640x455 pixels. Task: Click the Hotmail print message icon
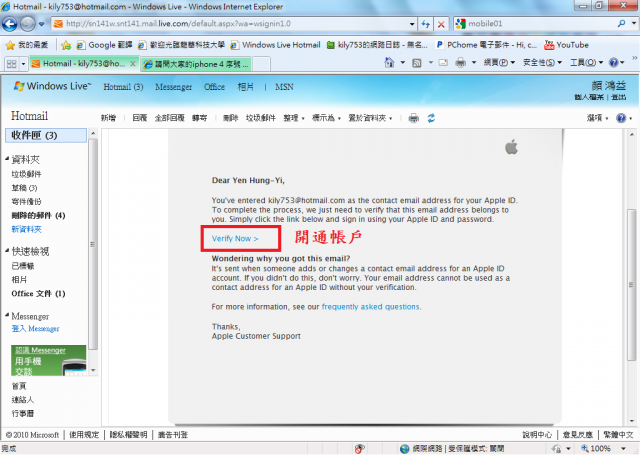click(413, 118)
